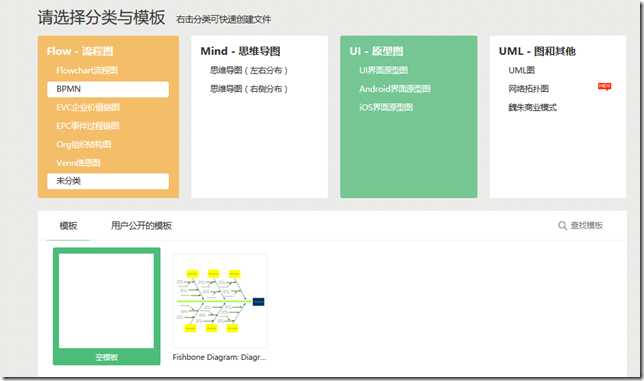Click the 空模板 label
The height and width of the screenshot is (381, 644).
coord(107,357)
